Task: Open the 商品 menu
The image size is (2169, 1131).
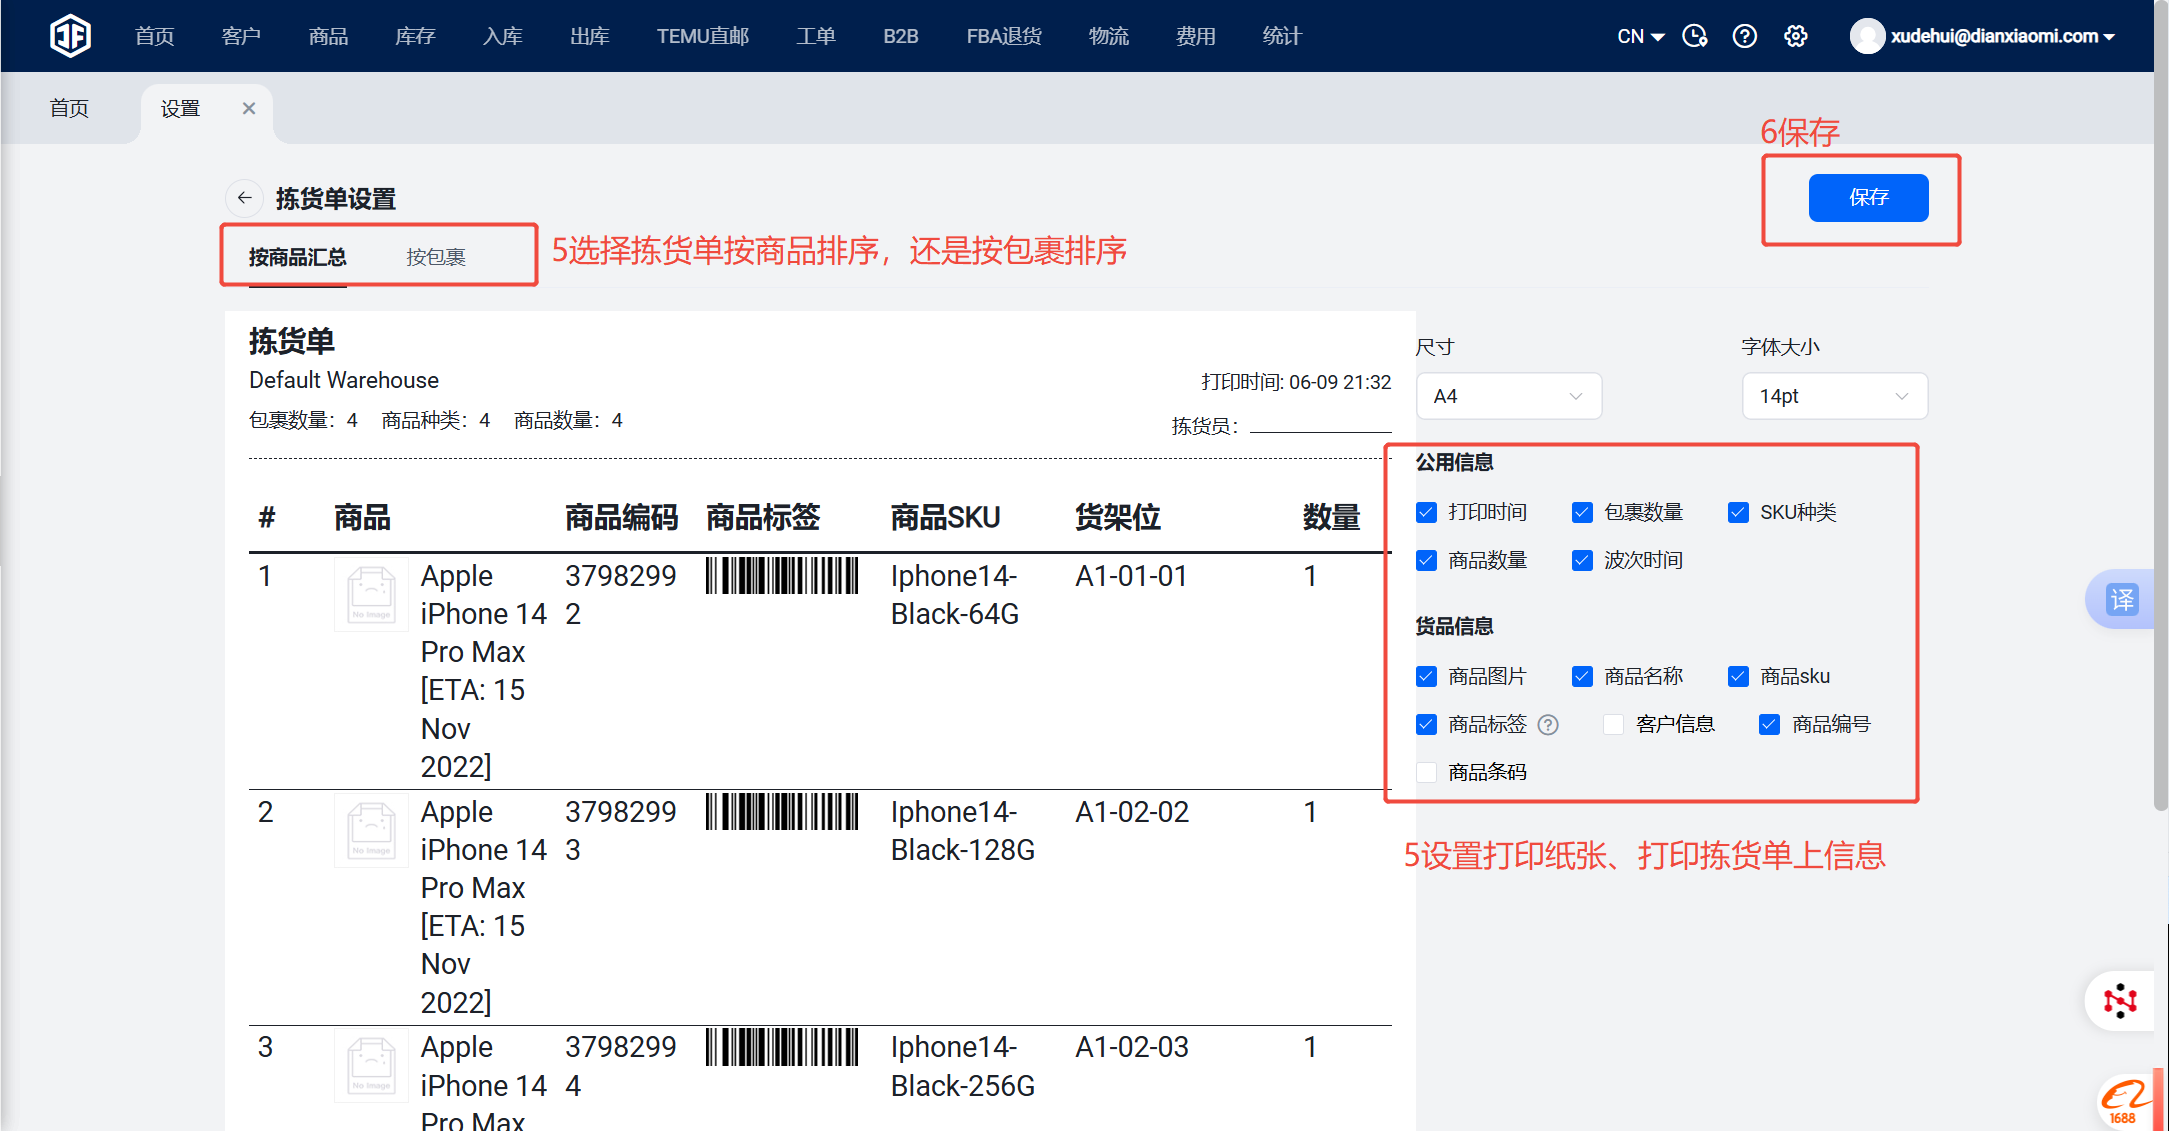Action: point(328,36)
